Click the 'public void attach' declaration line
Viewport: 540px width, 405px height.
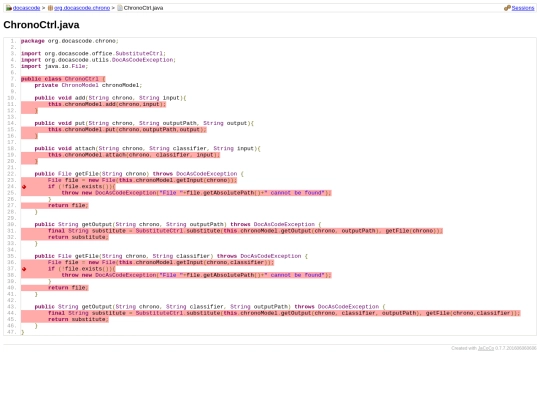(147, 148)
